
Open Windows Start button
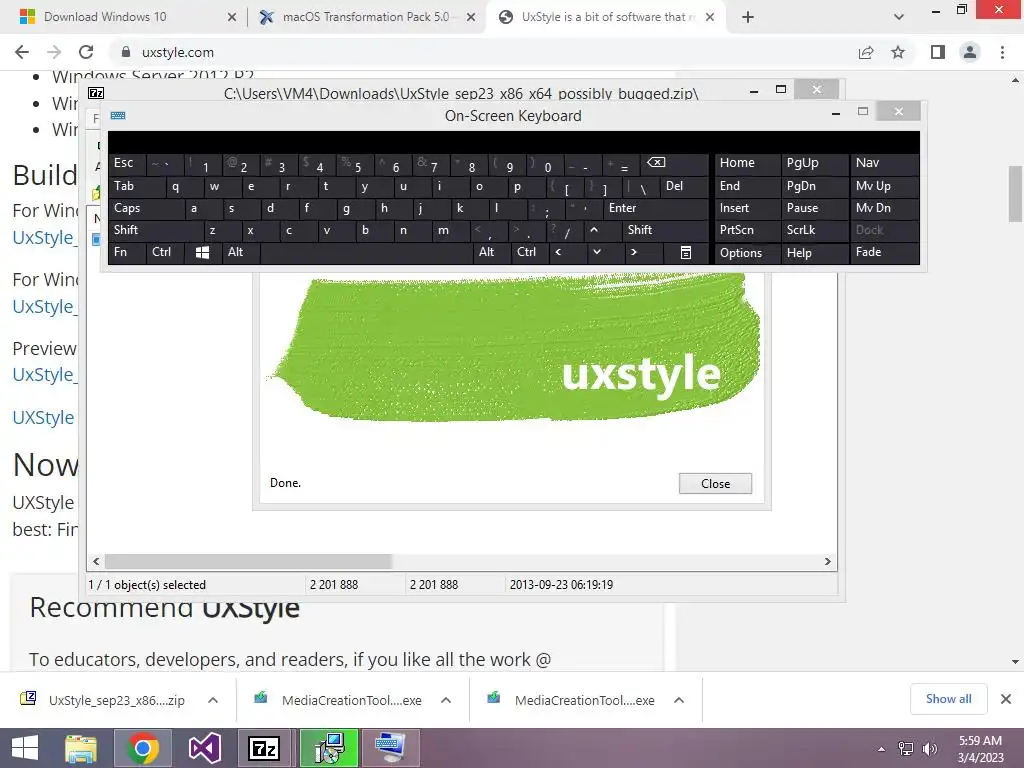(25, 748)
